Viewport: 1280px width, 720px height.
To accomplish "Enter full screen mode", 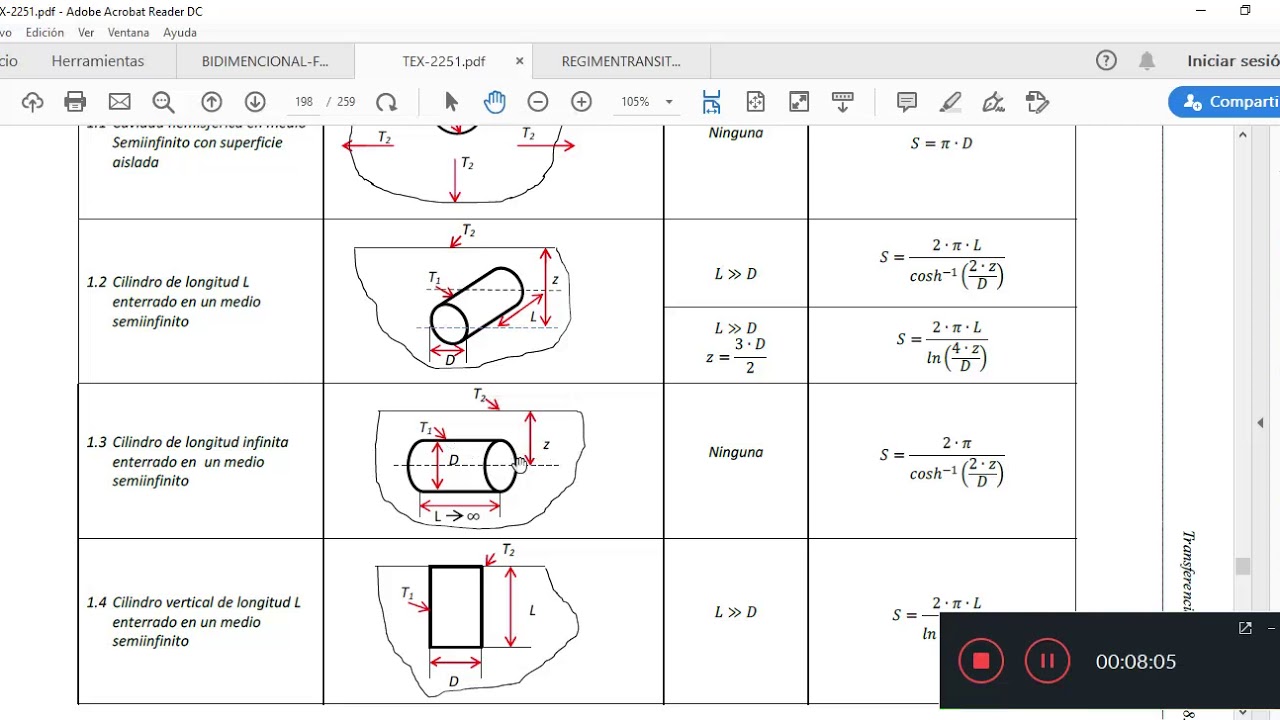I will click(799, 102).
